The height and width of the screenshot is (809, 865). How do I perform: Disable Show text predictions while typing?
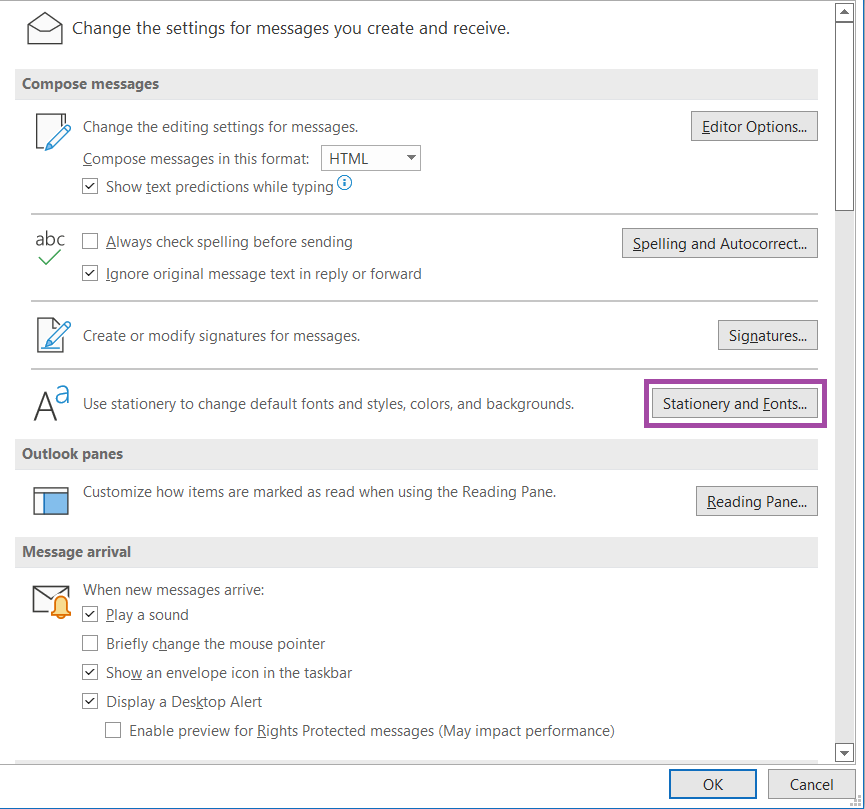click(x=90, y=186)
